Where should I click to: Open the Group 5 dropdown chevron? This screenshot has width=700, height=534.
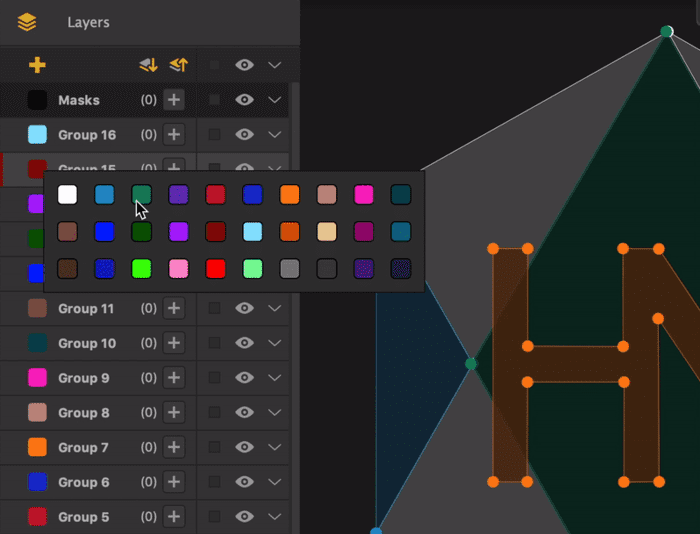coord(275,517)
